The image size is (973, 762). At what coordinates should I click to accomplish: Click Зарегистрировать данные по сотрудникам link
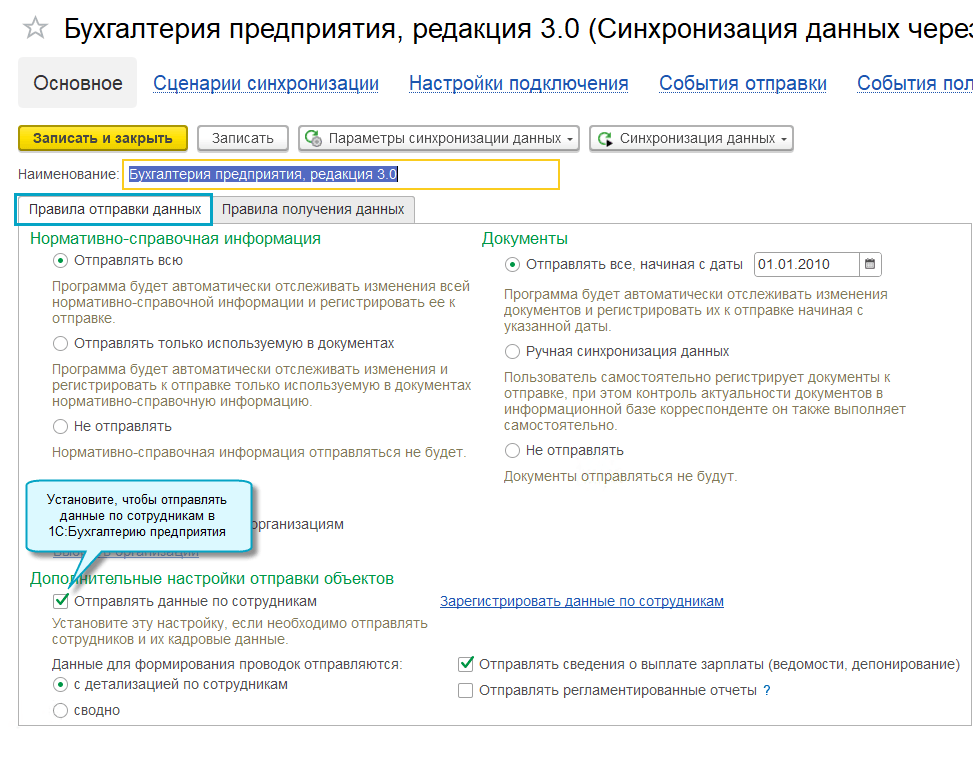581,601
